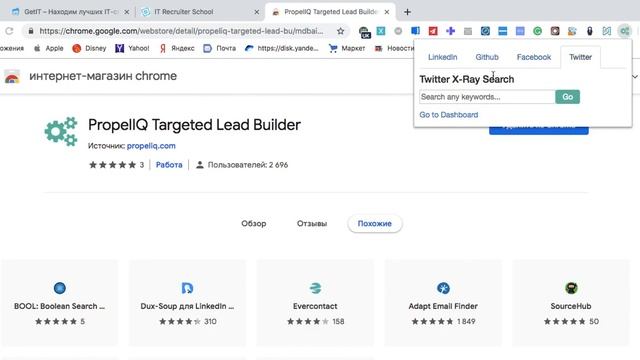
Task: Click the colorful orange-blue extension icon
Action: pyautogui.click(x=572, y=31)
